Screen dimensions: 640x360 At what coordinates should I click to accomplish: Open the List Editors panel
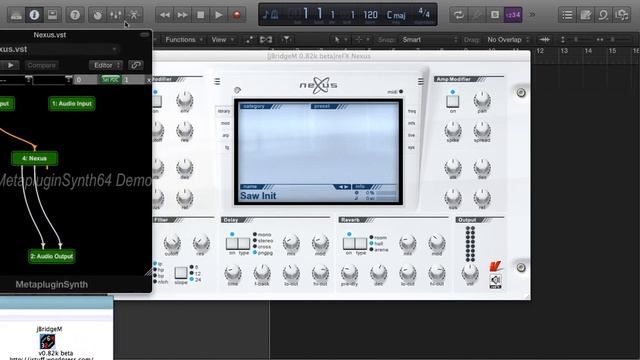tap(567, 15)
